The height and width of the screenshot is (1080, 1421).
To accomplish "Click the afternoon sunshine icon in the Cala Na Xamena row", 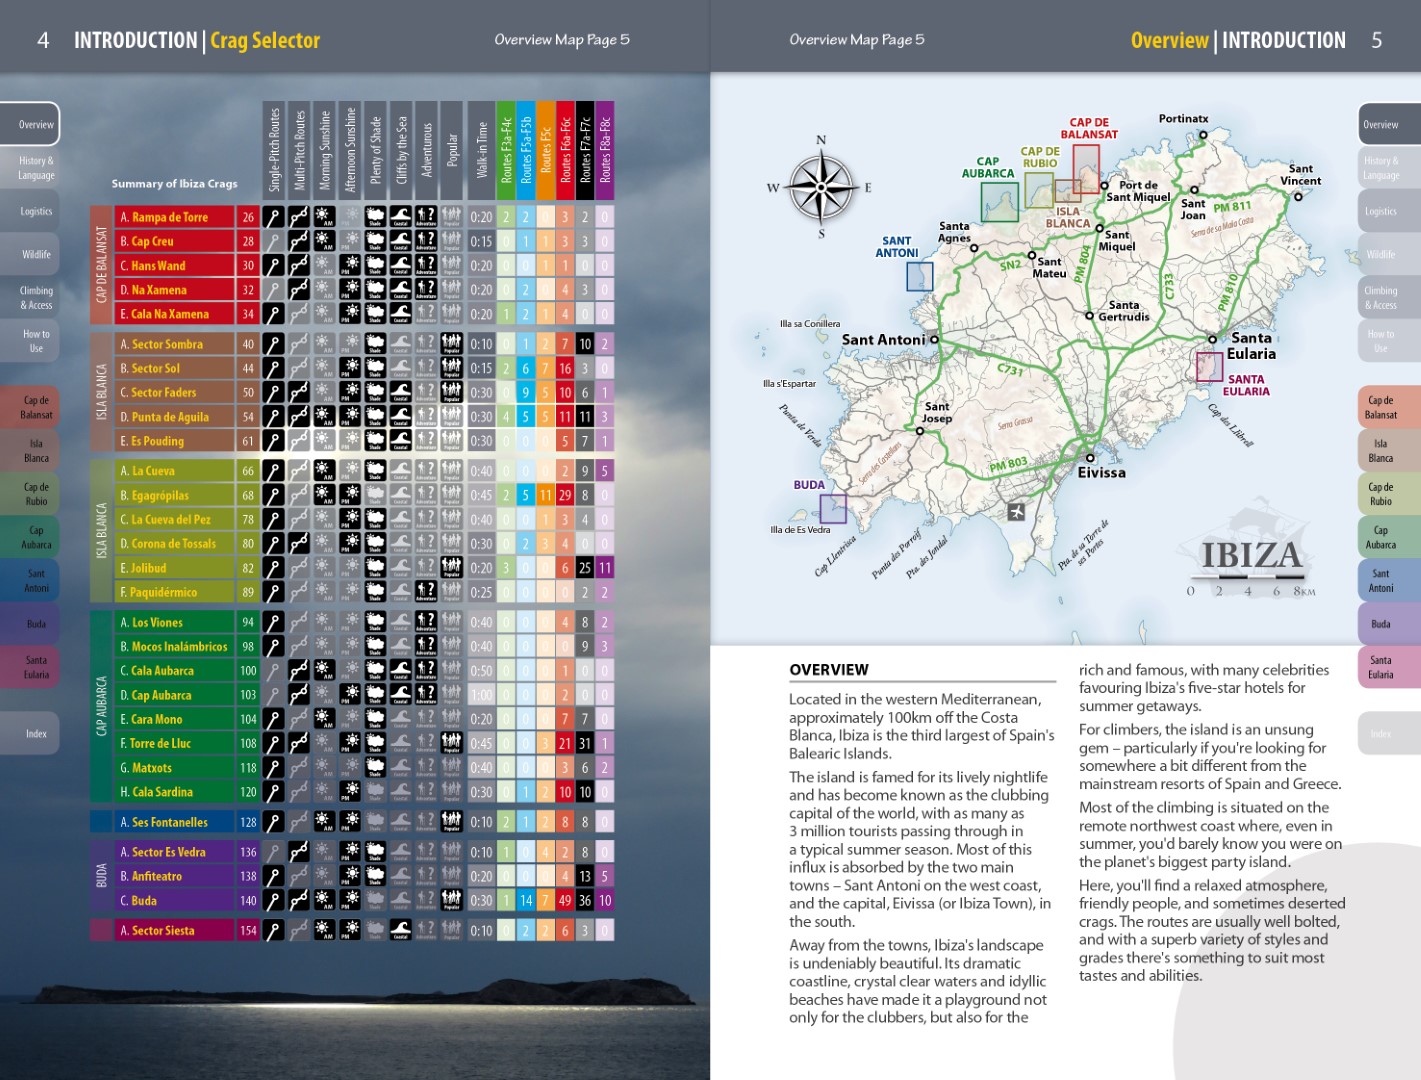I will [x=350, y=314].
